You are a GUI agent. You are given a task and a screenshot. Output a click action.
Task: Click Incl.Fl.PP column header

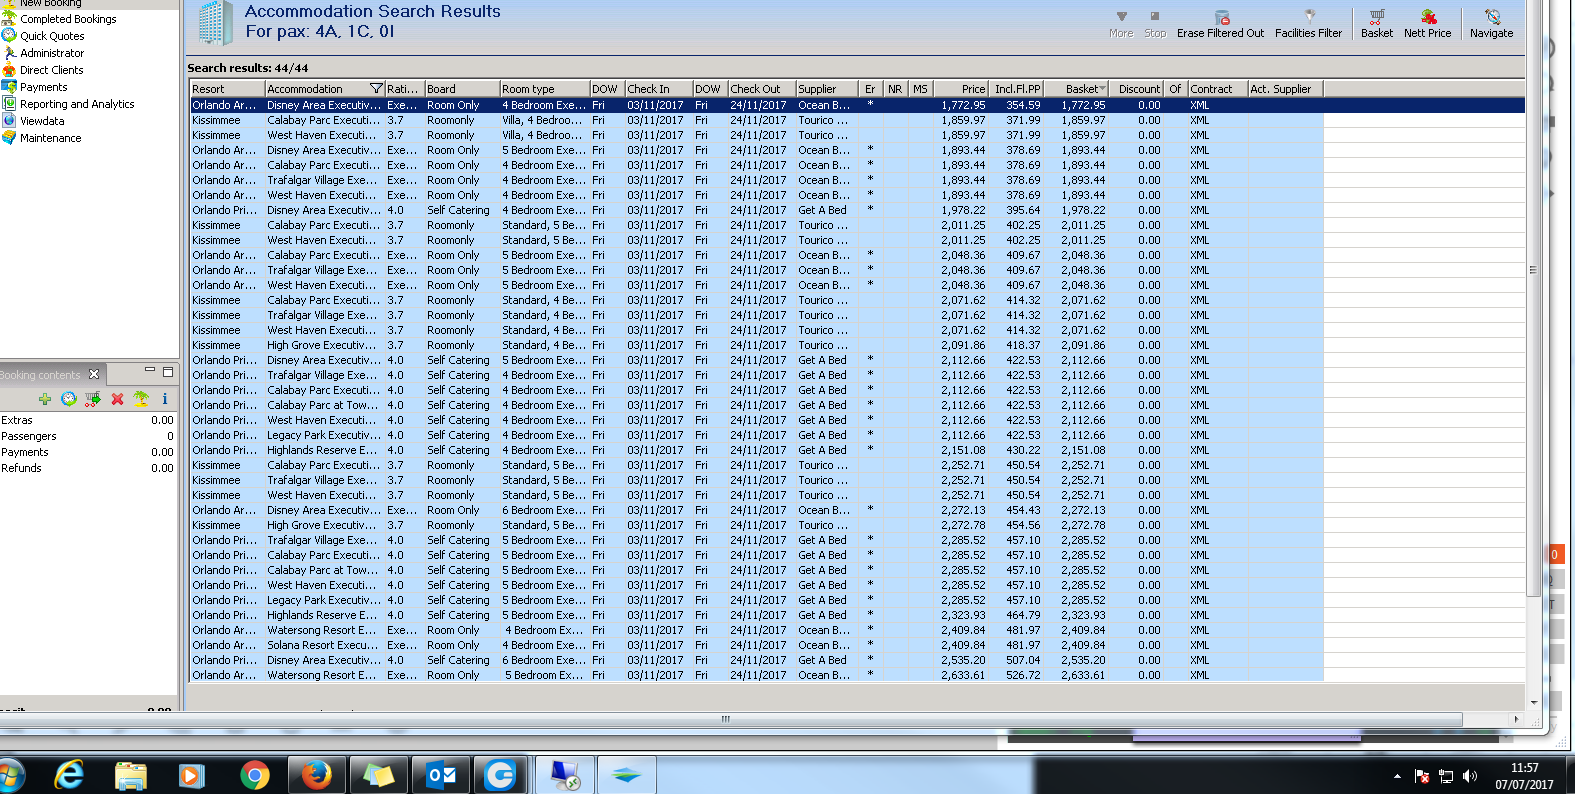[x=1016, y=89]
